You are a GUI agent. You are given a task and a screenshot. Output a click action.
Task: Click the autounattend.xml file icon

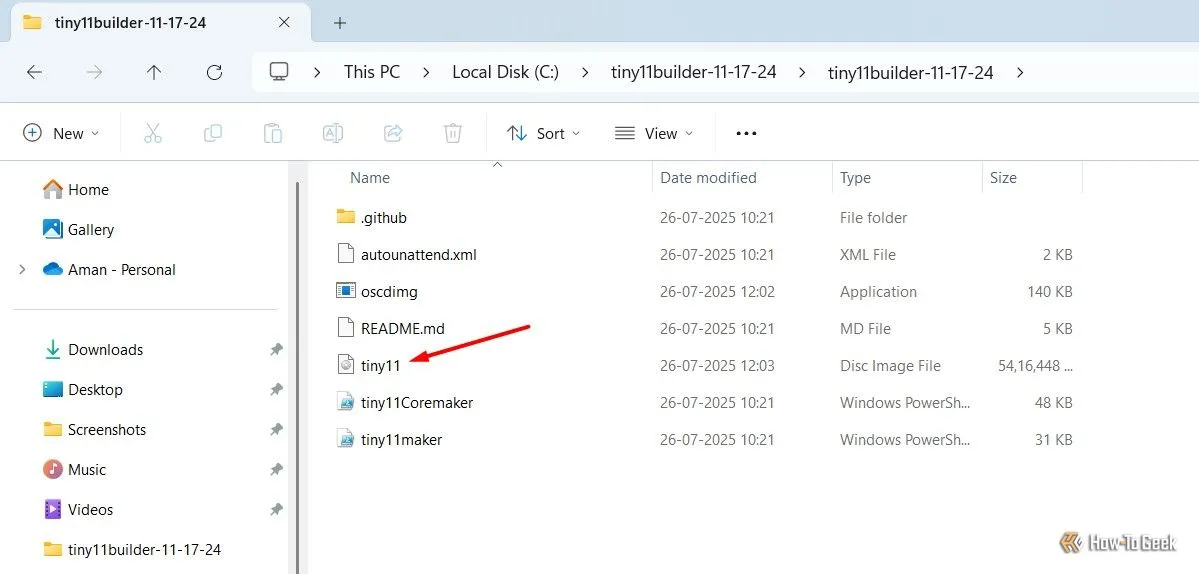[x=346, y=254]
